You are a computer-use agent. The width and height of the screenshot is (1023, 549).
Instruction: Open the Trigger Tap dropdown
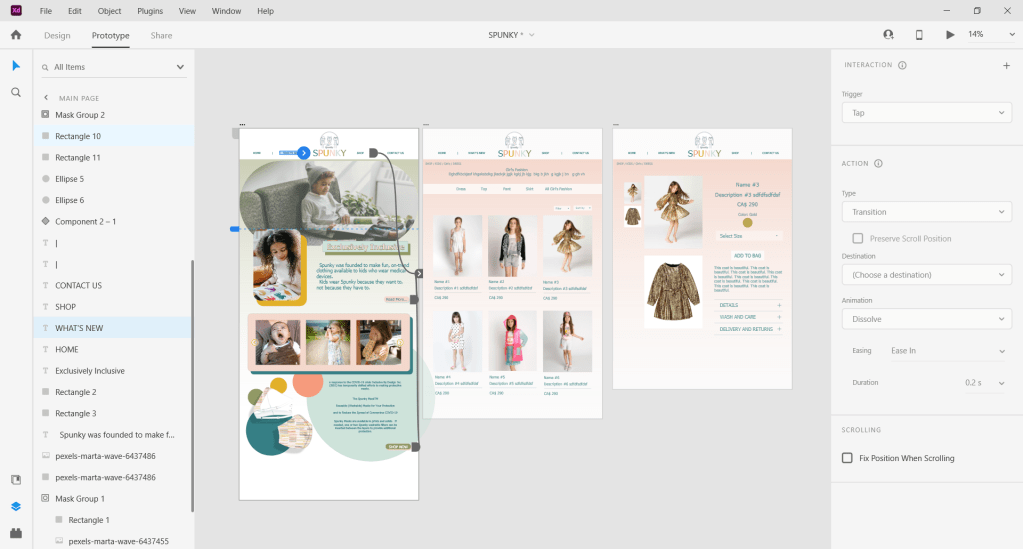(927, 113)
